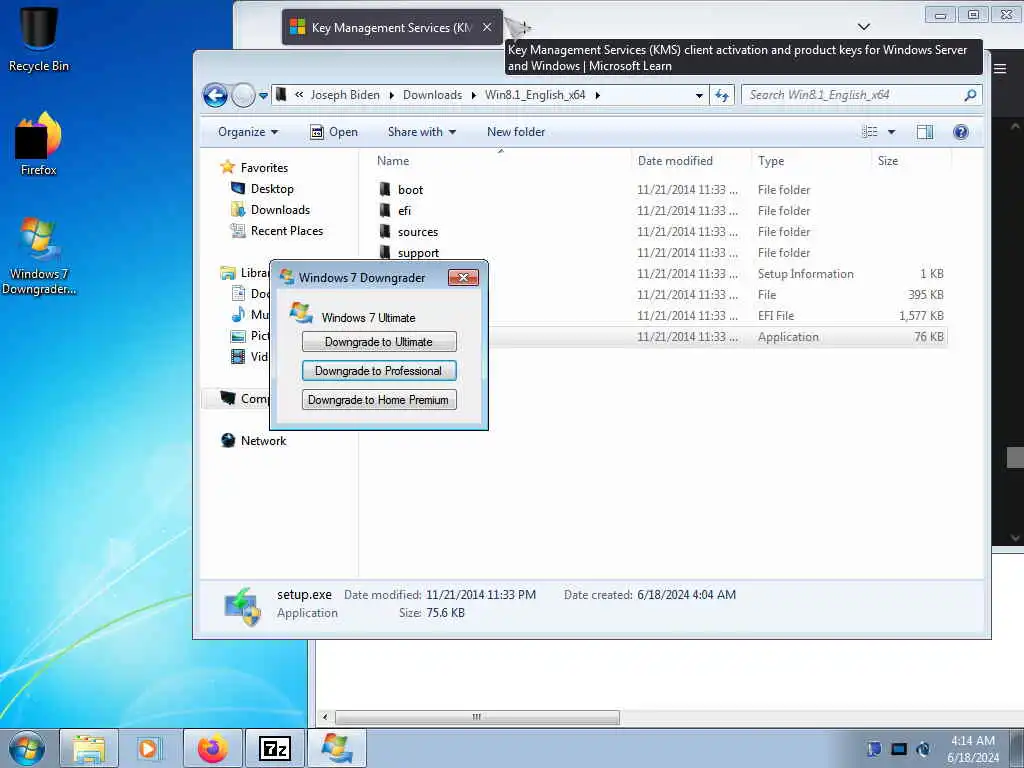Open recent locations dropdown next to forward button
Image resolution: width=1024 pixels, height=768 pixels.
tap(263, 95)
